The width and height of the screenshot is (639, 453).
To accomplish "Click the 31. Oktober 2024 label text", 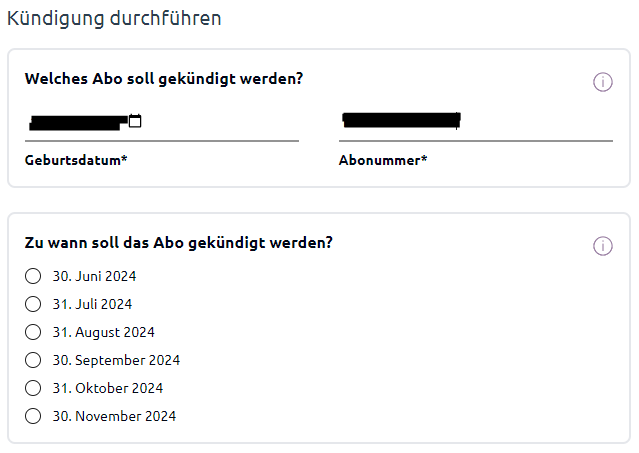I will tap(108, 388).
